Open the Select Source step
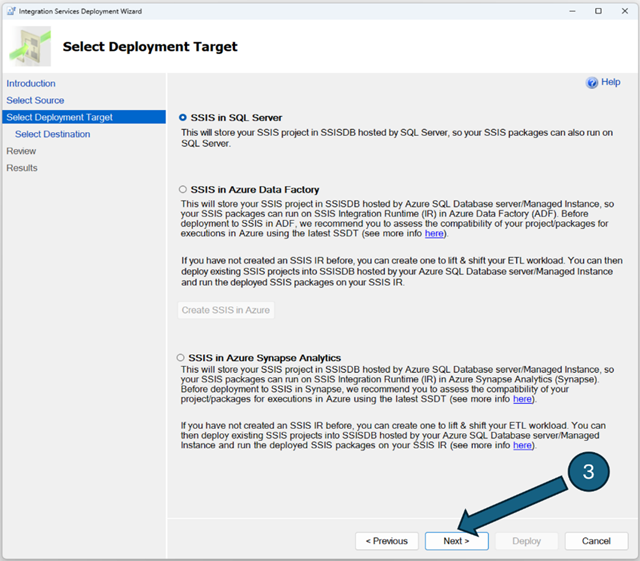The height and width of the screenshot is (561, 640). pyautogui.click(x=35, y=100)
